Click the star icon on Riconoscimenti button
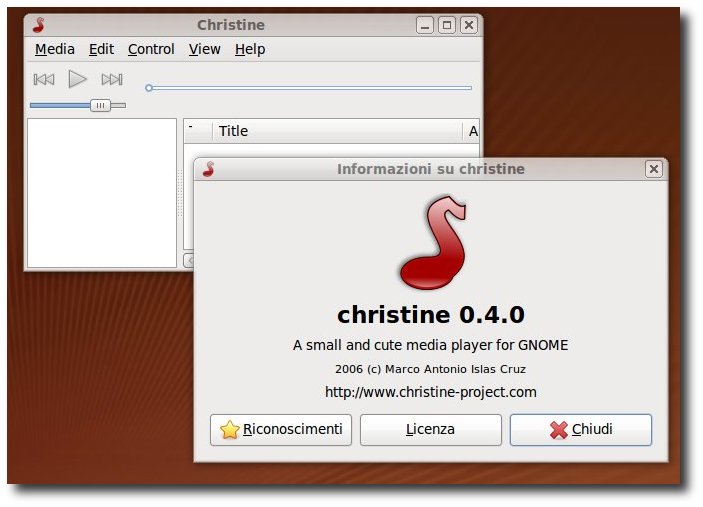 [x=230, y=429]
